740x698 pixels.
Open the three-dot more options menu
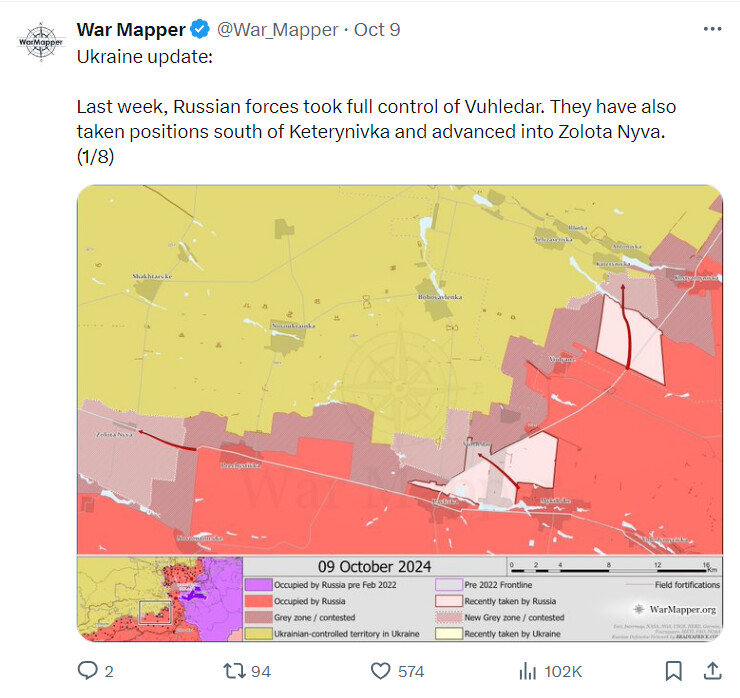click(x=712, y=29)
